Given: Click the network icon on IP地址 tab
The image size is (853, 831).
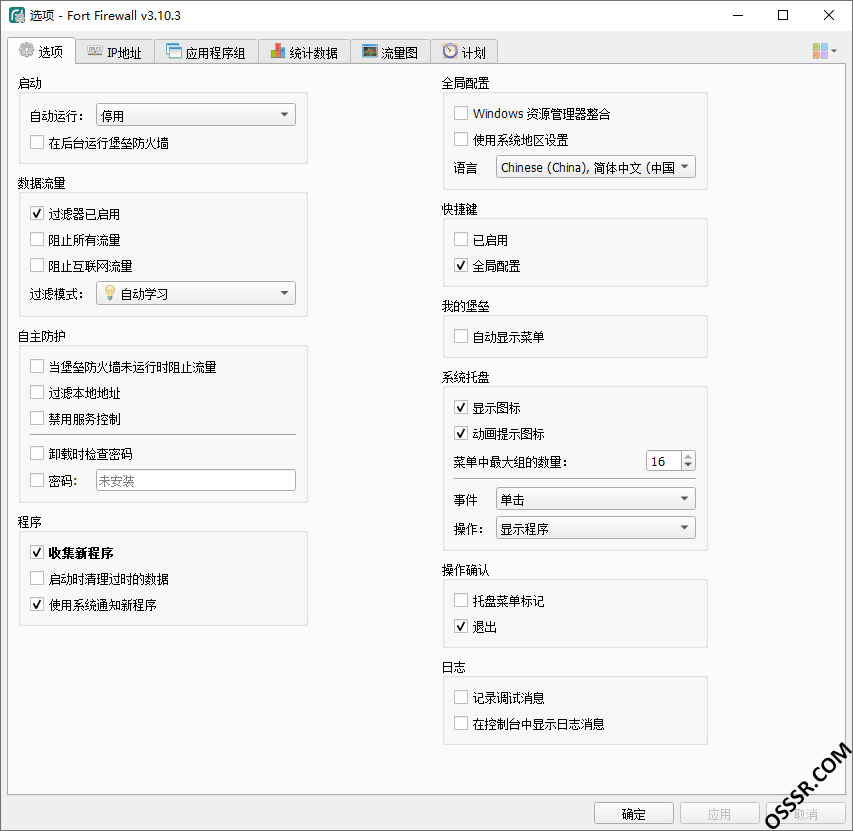Looking at the screenshot, I should coord(95,52).
